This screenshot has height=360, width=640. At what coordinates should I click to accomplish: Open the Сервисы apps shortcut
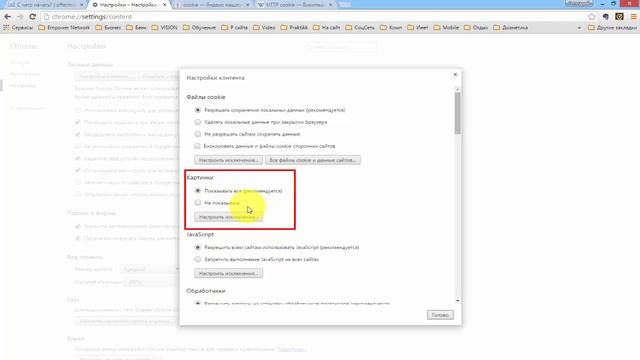tap(18, 28)
